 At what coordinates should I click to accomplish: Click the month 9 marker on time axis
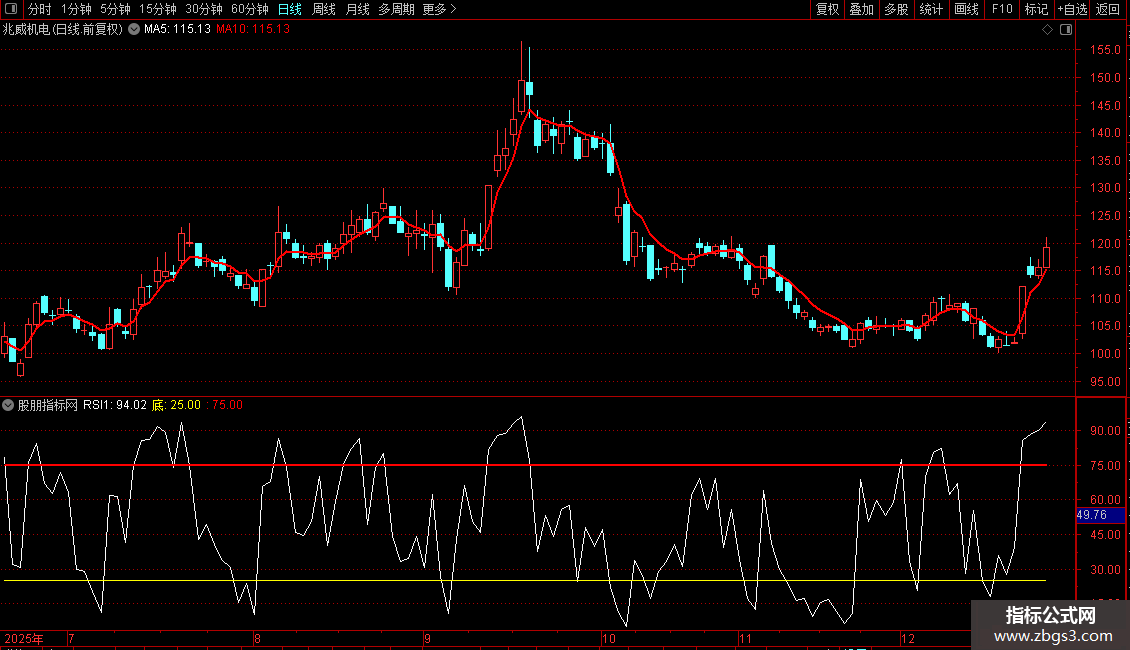click(427, 638)
